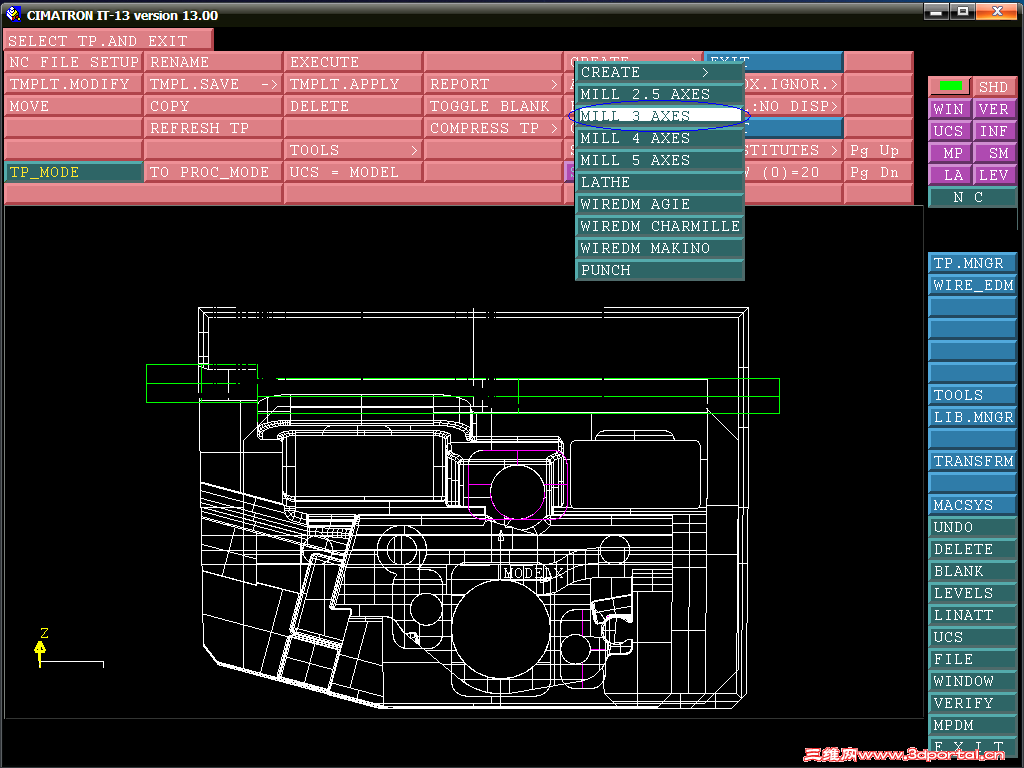Switch TO PROC_MODE

213,172
